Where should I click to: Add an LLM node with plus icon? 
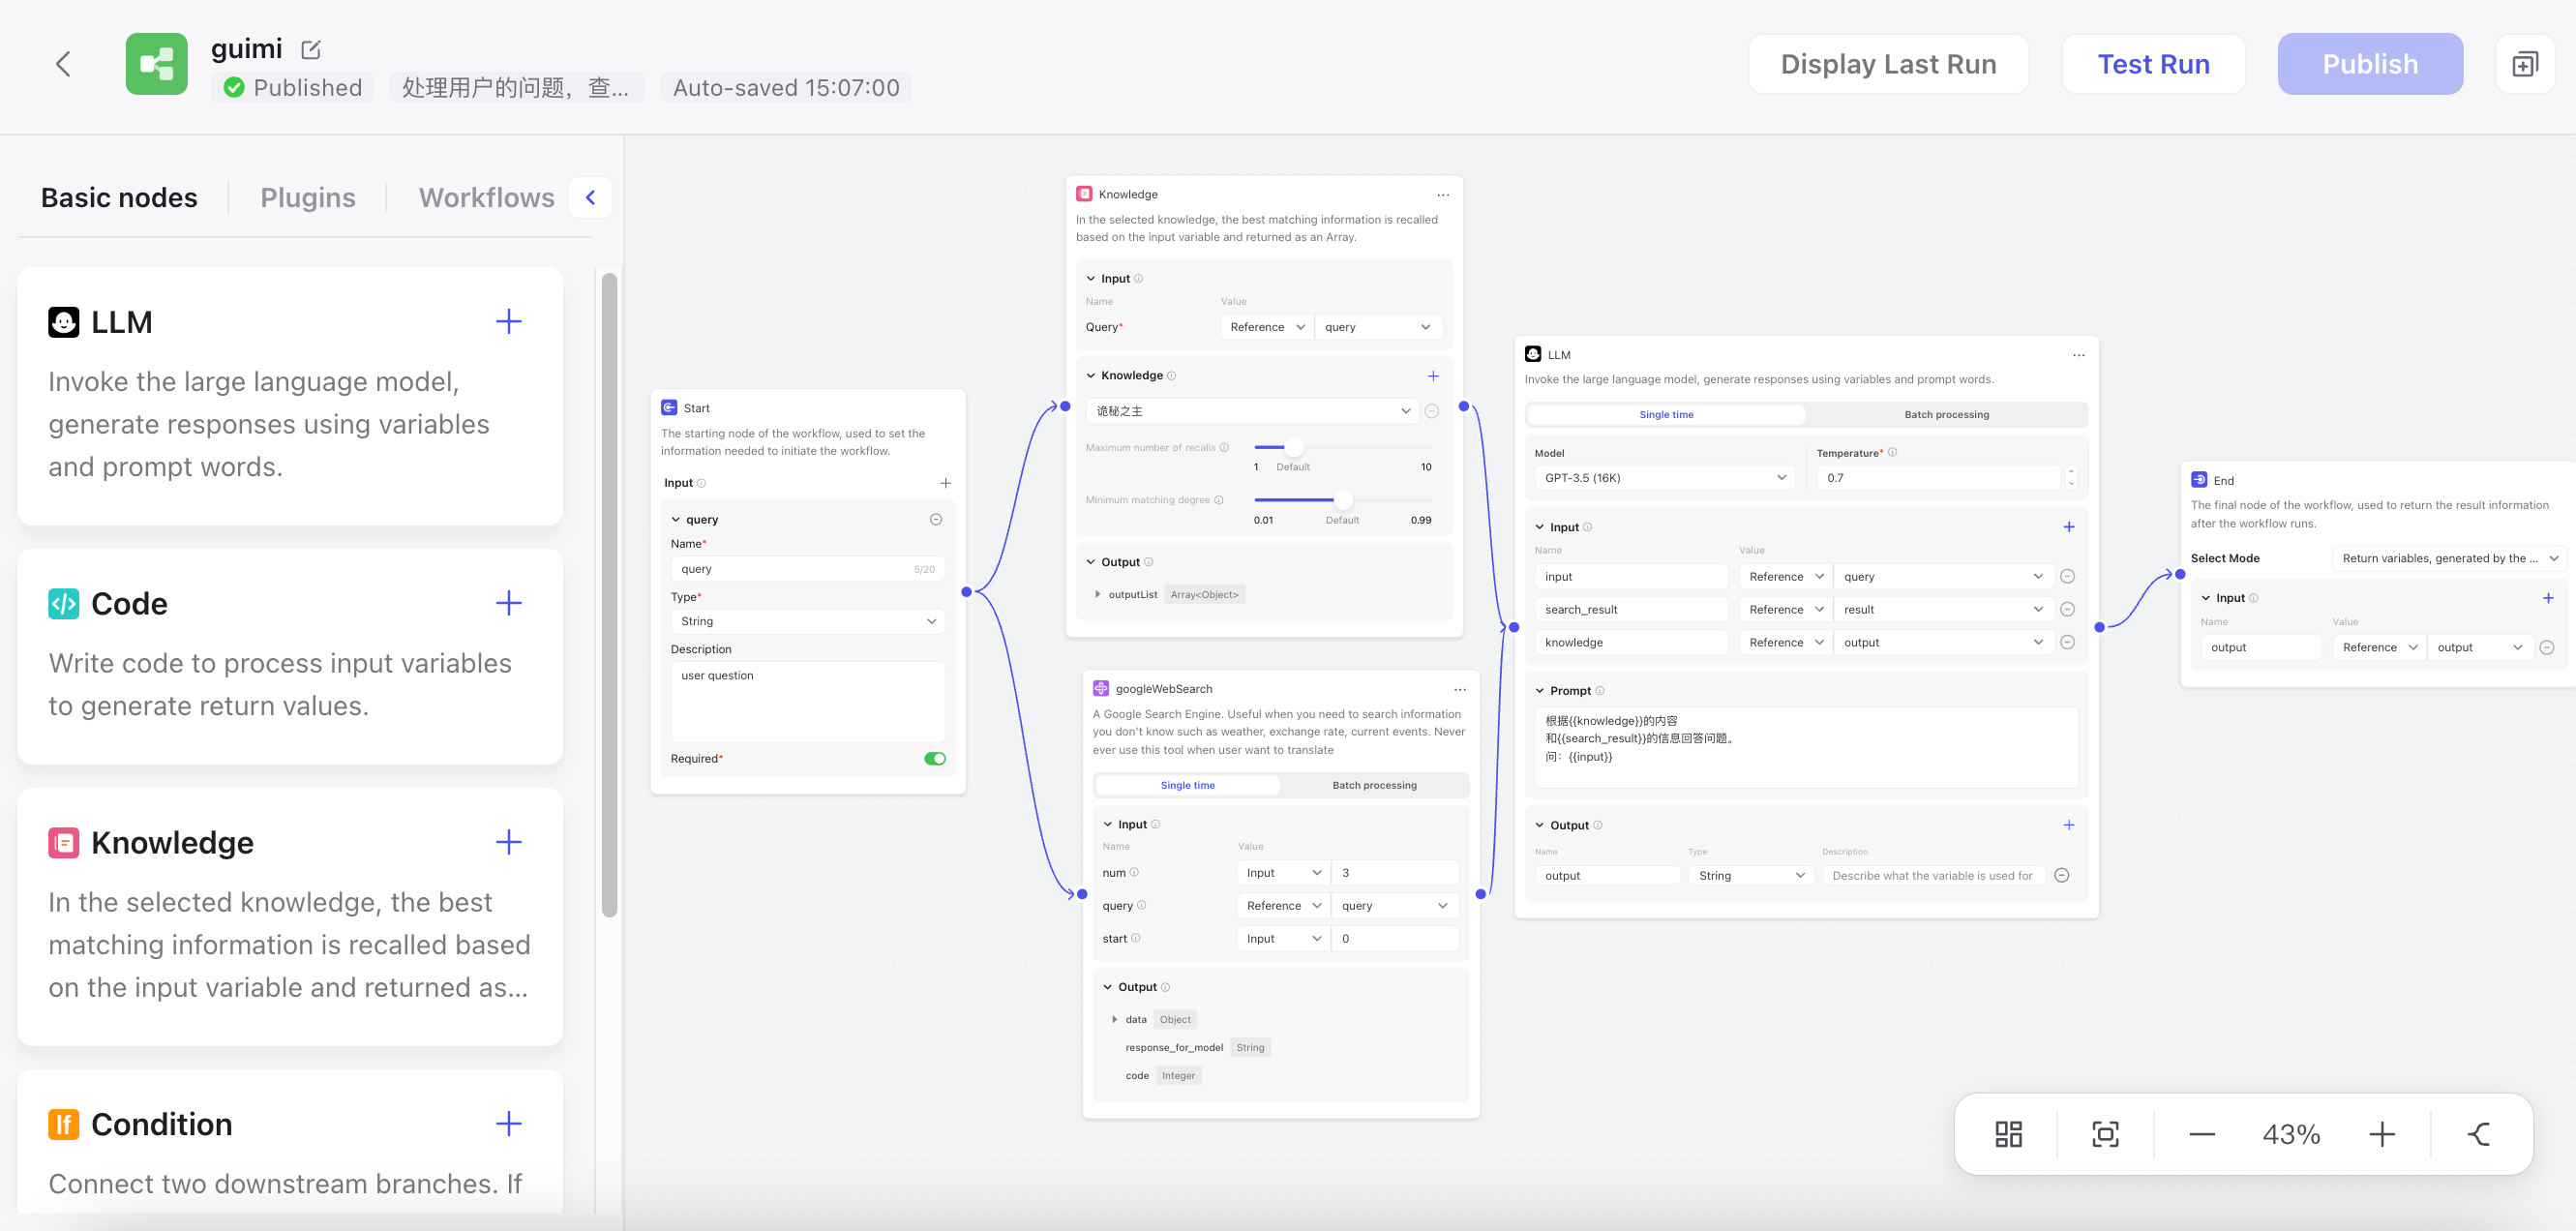point(508,321)
